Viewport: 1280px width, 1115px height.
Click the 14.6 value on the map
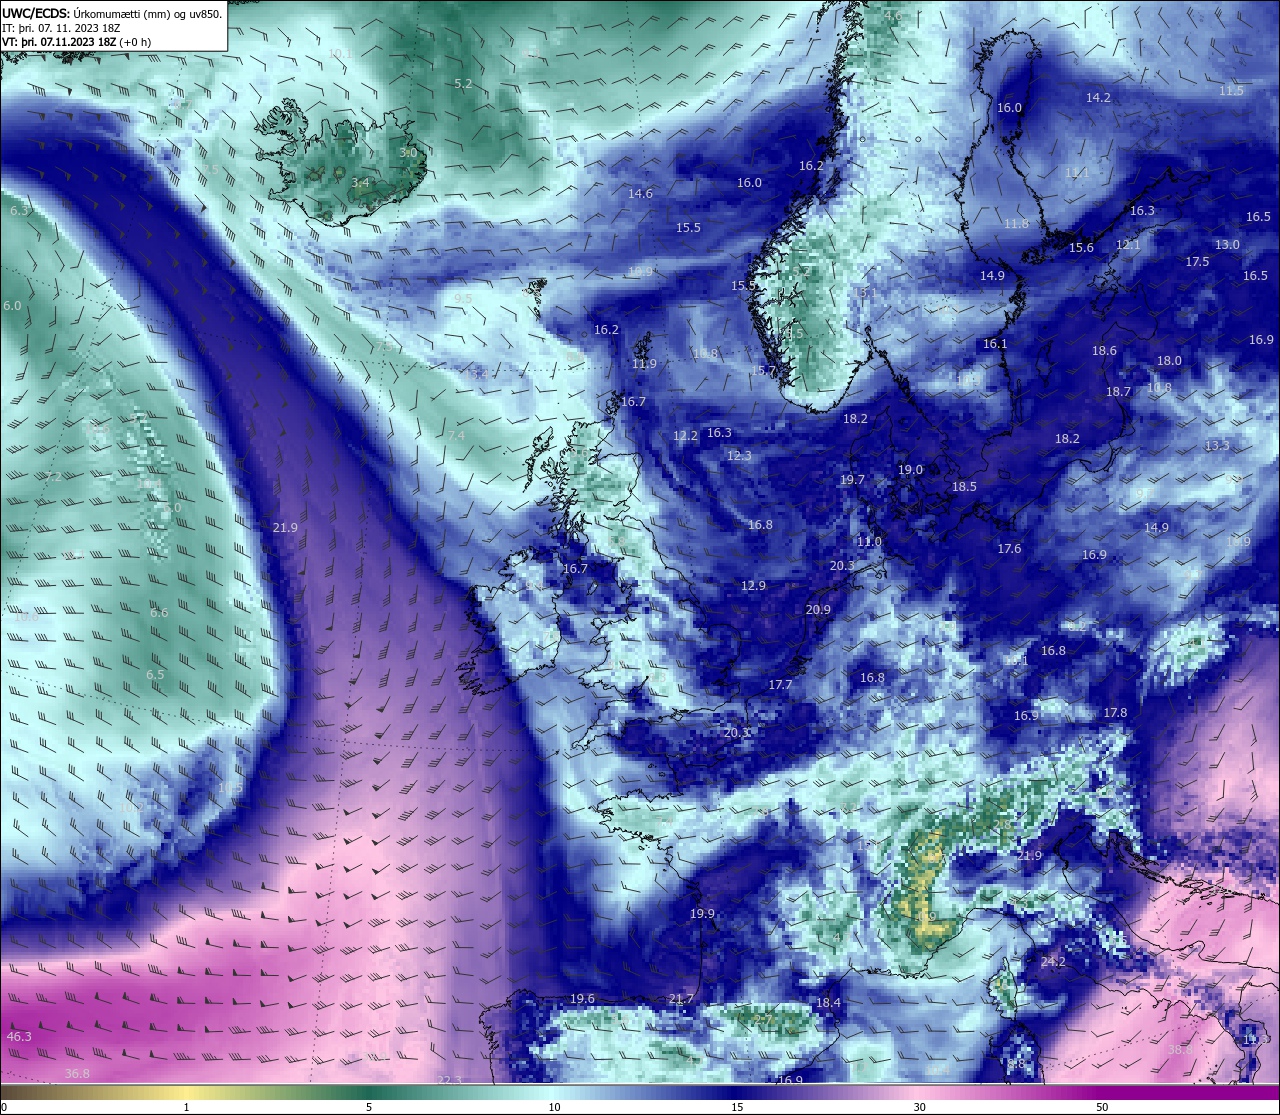tap(640, 194)
